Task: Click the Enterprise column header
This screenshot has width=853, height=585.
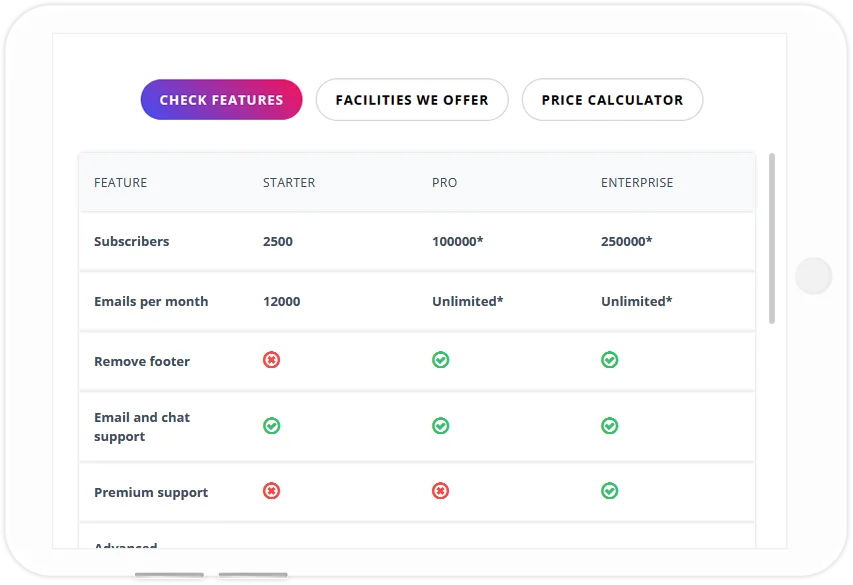Action: [637, 183]
